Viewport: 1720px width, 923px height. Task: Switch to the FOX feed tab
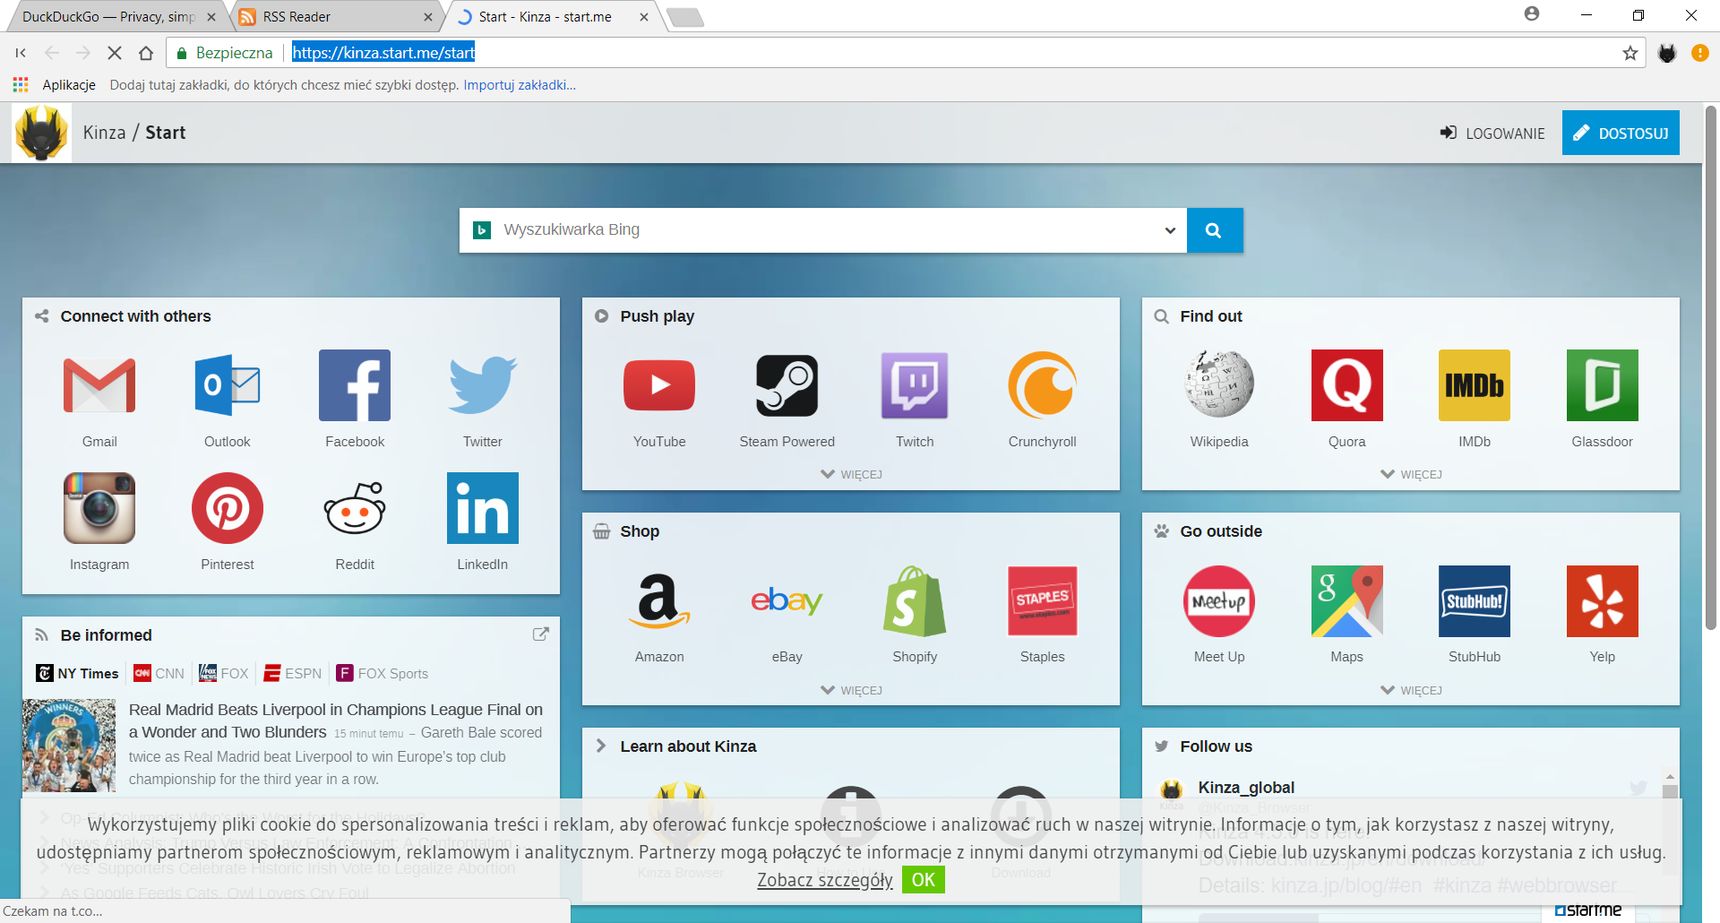pyautogui.click(x=223, y=673)
